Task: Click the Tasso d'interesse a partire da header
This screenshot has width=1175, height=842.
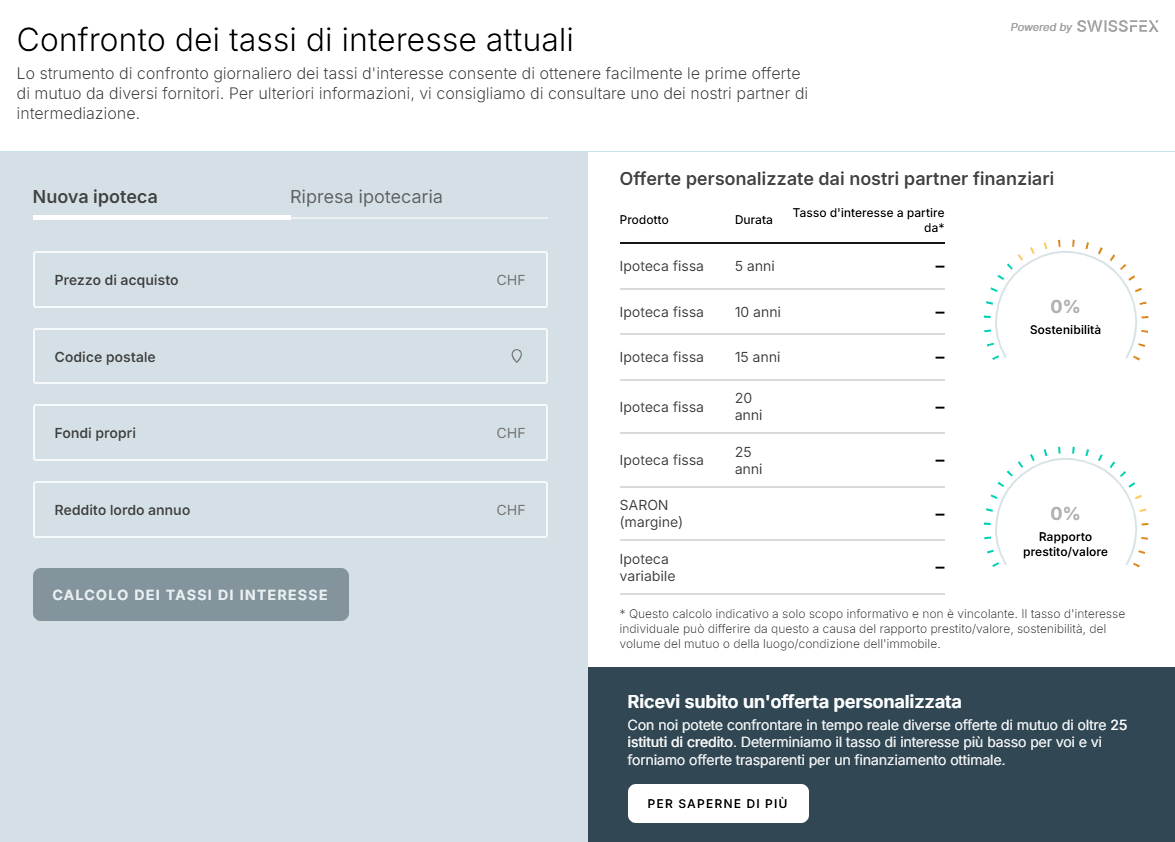Action: tap(868, 220)
